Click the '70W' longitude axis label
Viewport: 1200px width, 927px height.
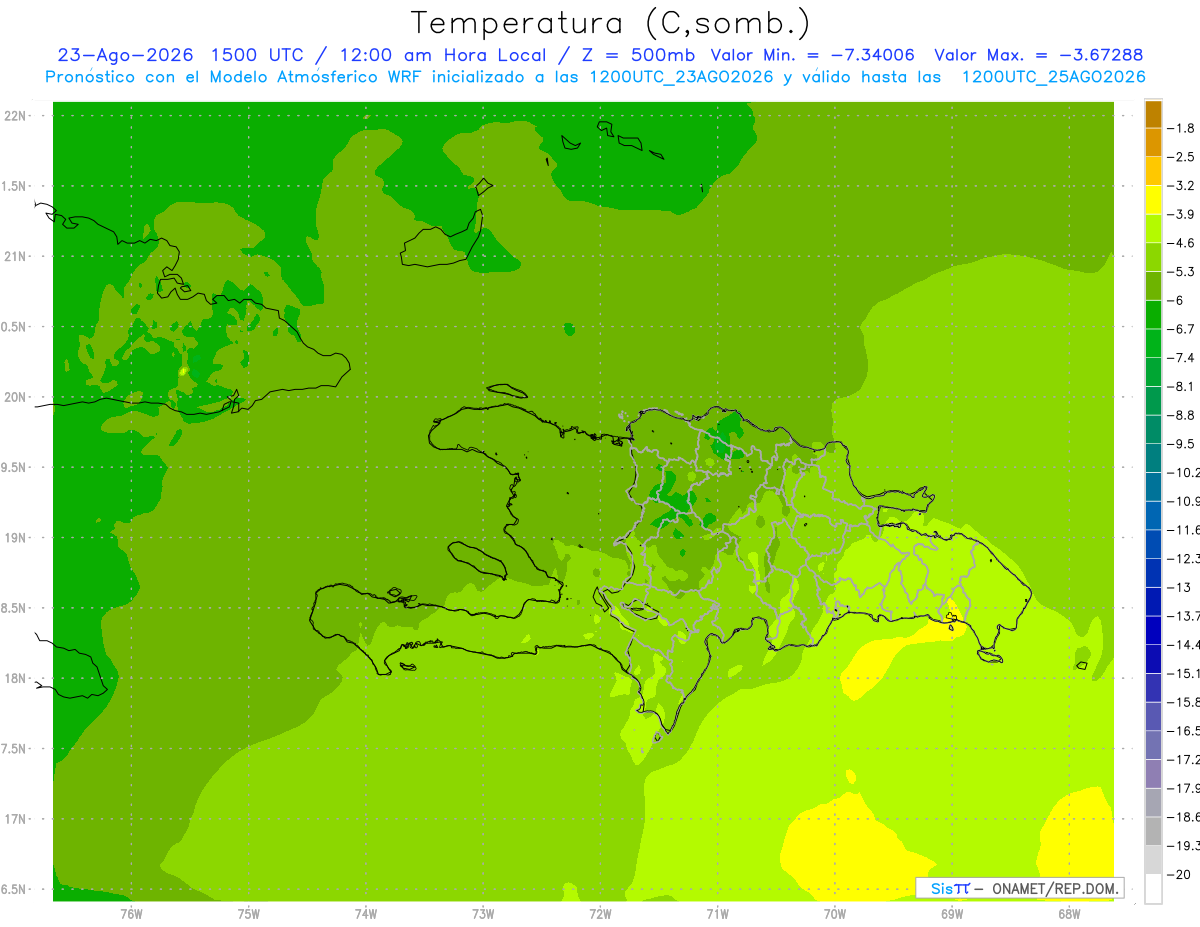[x=835, y=914]
